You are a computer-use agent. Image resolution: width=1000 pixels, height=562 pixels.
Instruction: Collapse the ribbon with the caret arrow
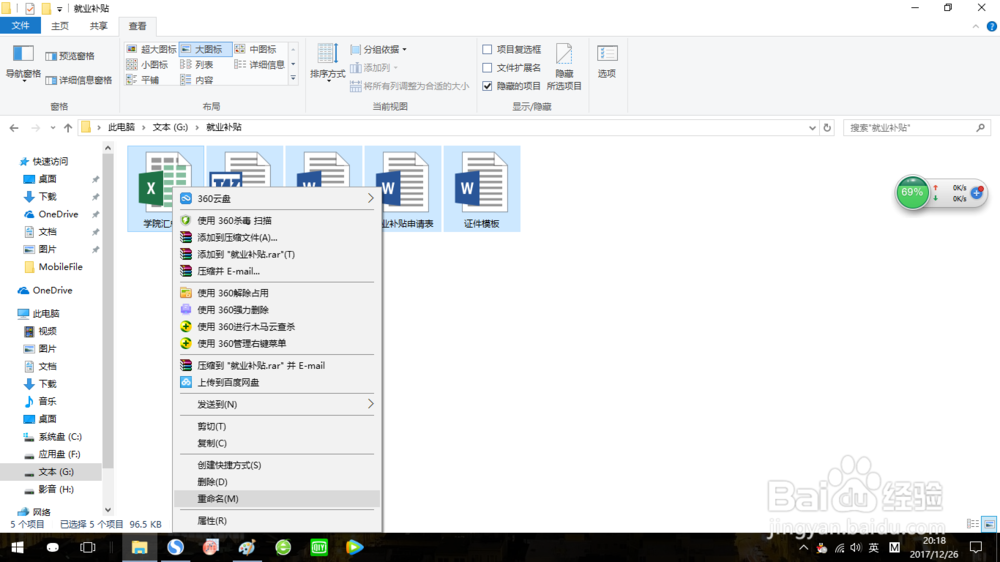975,26
